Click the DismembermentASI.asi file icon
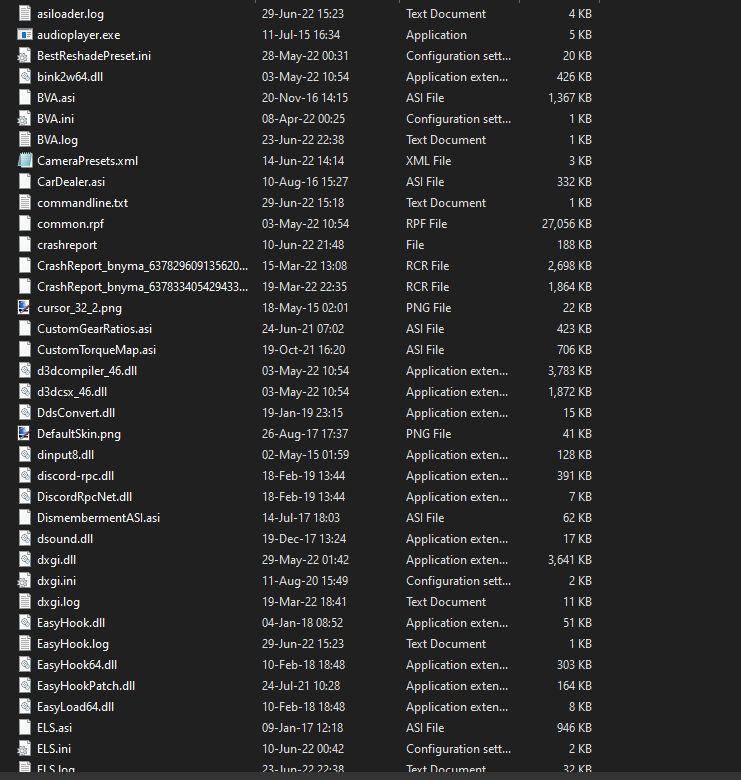 tap(24, 518)
